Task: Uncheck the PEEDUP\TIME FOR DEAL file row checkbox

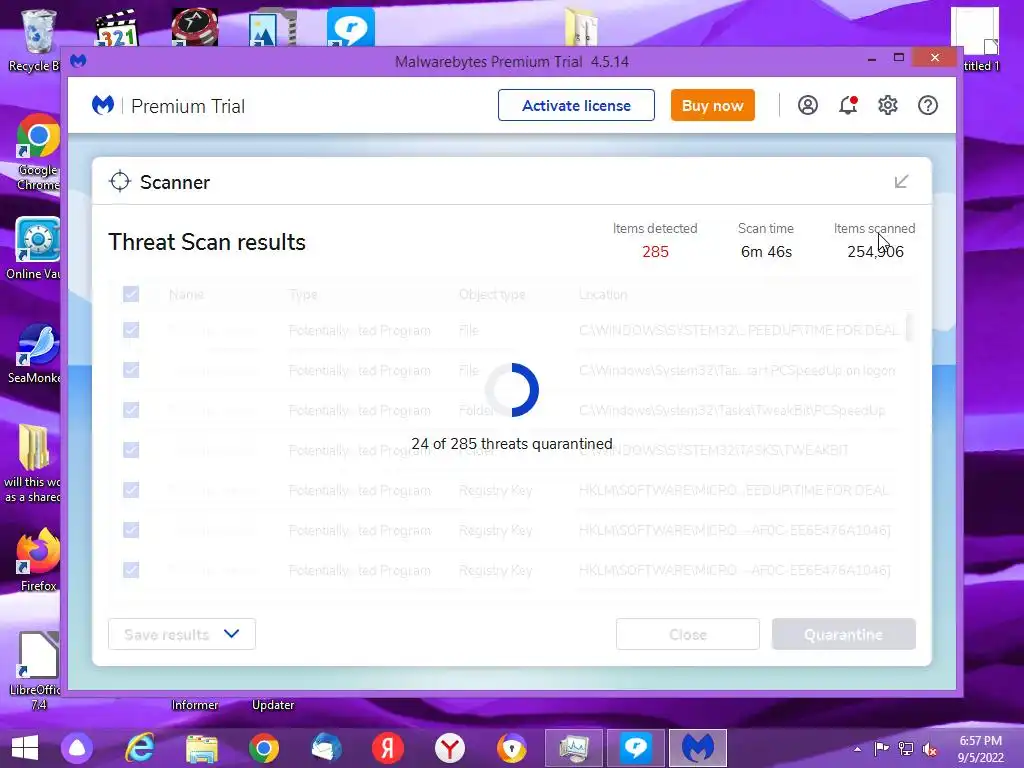Action: click(x=131, y=330)
